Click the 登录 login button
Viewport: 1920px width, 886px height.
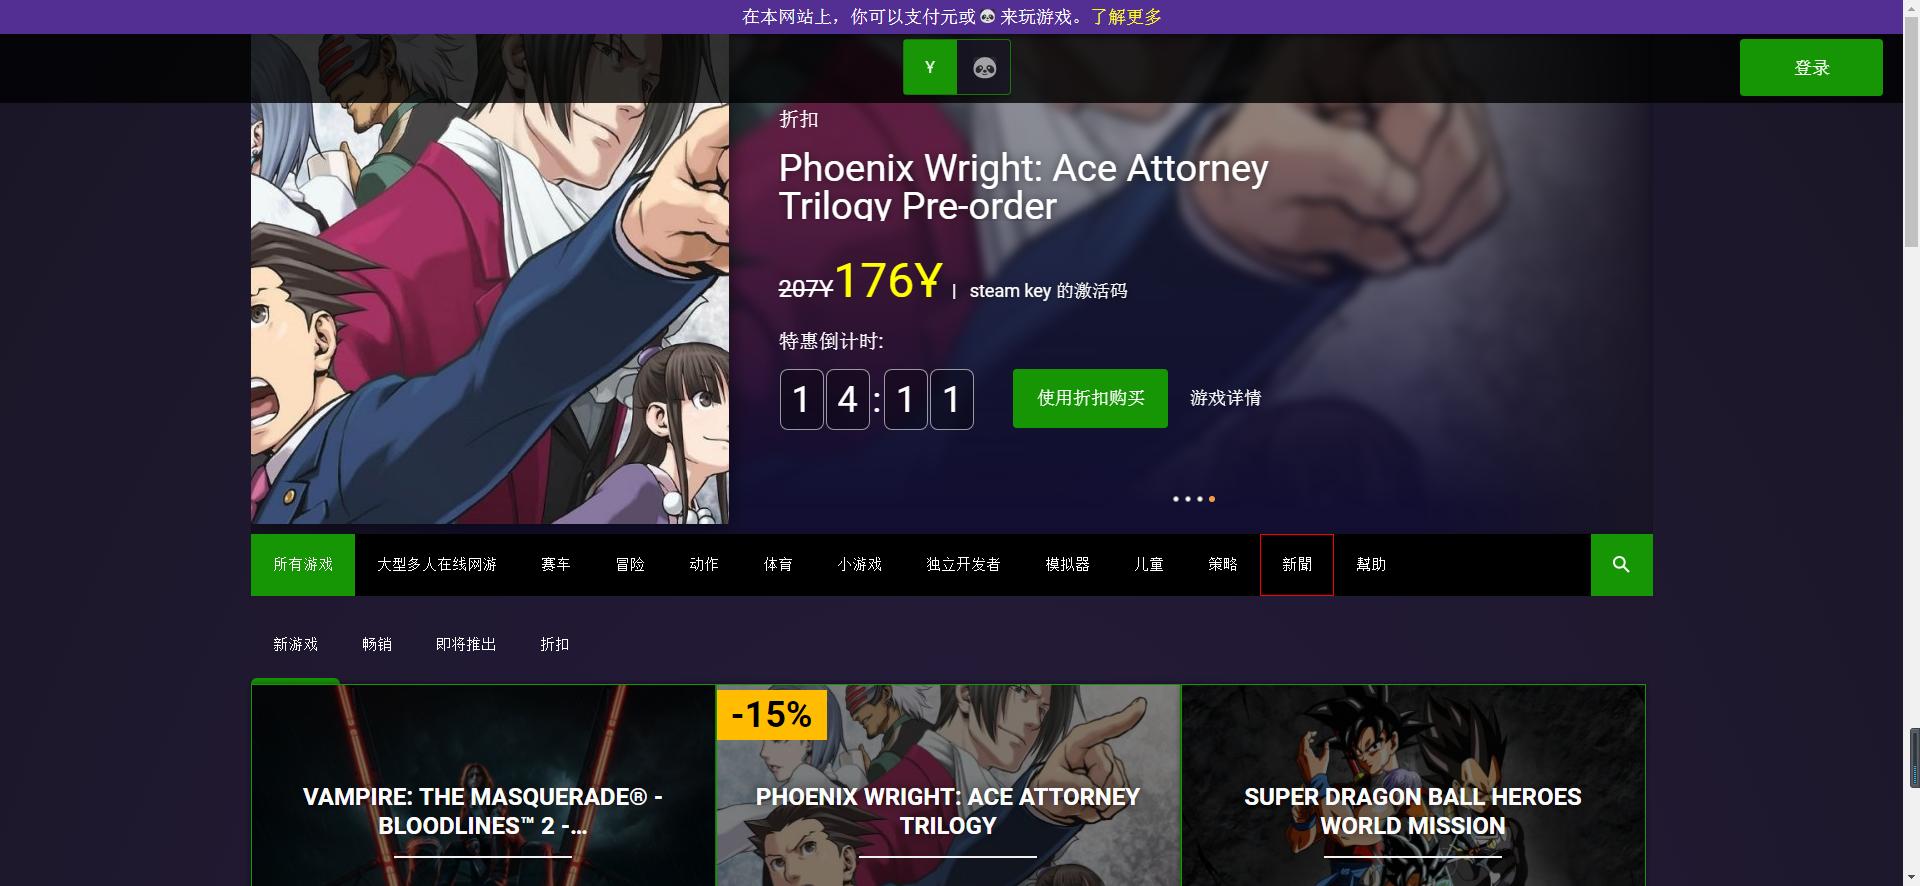click(1811, 68)
